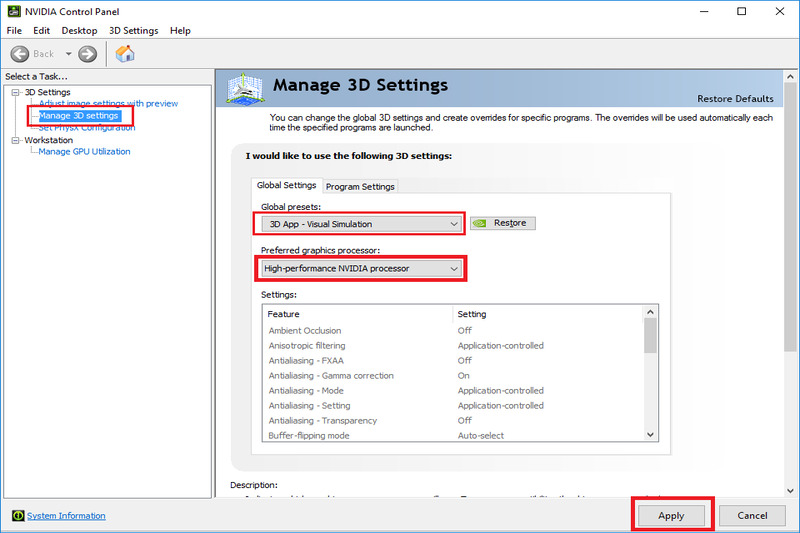800x533 pixels.
Task: Click the NVIDIA logo on Restore button
Action: coord(480,223)
